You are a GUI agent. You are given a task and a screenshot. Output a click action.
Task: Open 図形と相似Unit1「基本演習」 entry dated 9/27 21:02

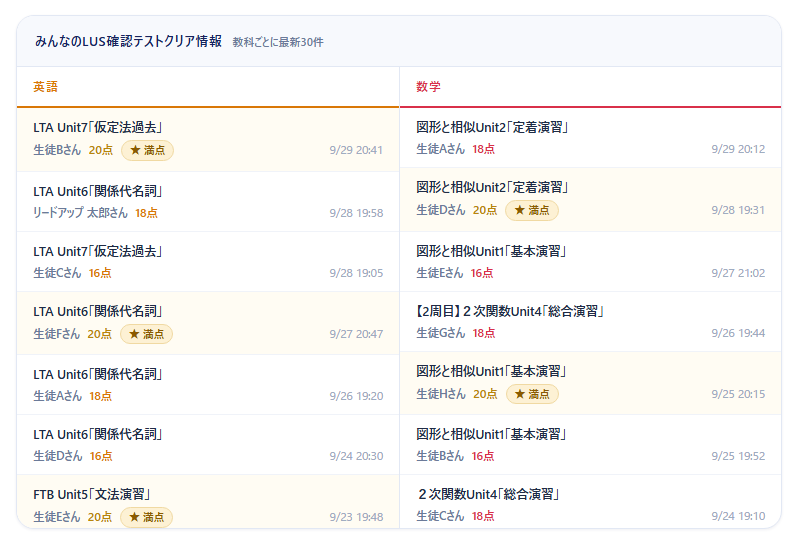click(x=591, y=262)
